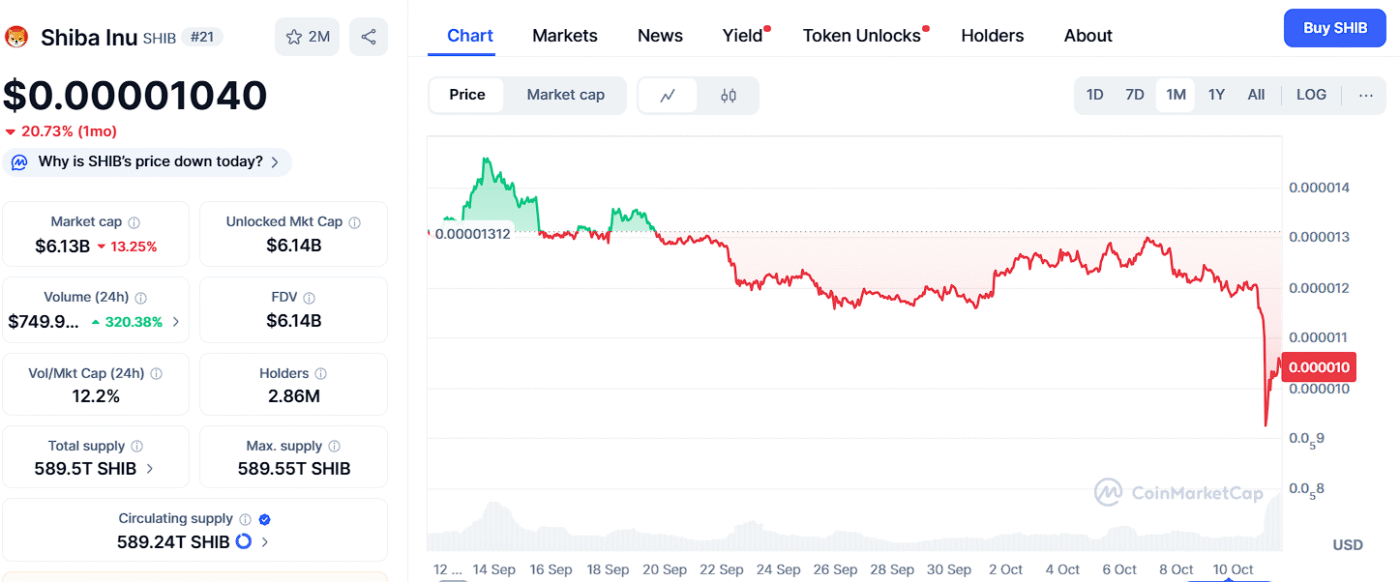Click the red current price label on chart axis

[x=1319, y=367]
